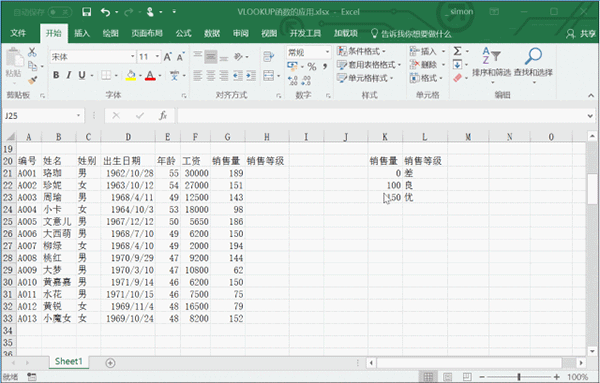600x383 pixels.
Task: Switch to the 插入 ribbon tab
Action: click(82, 33)
